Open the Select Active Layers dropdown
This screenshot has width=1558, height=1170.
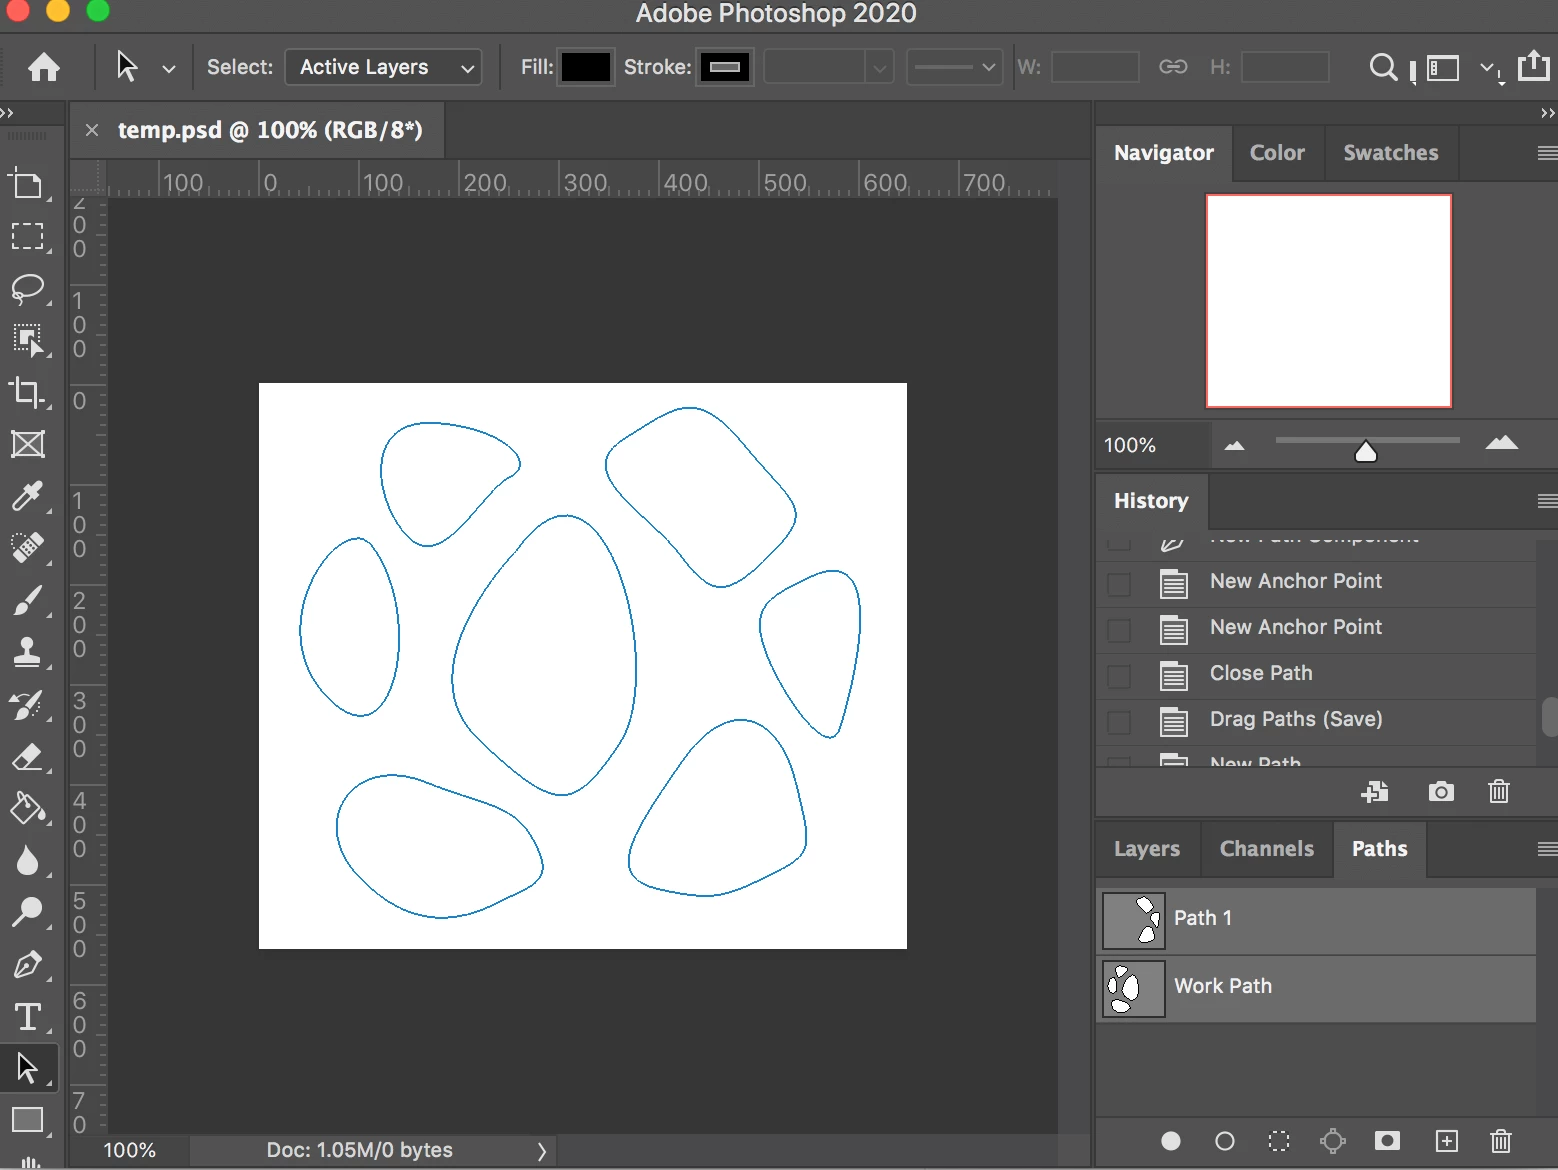[383, 67]
